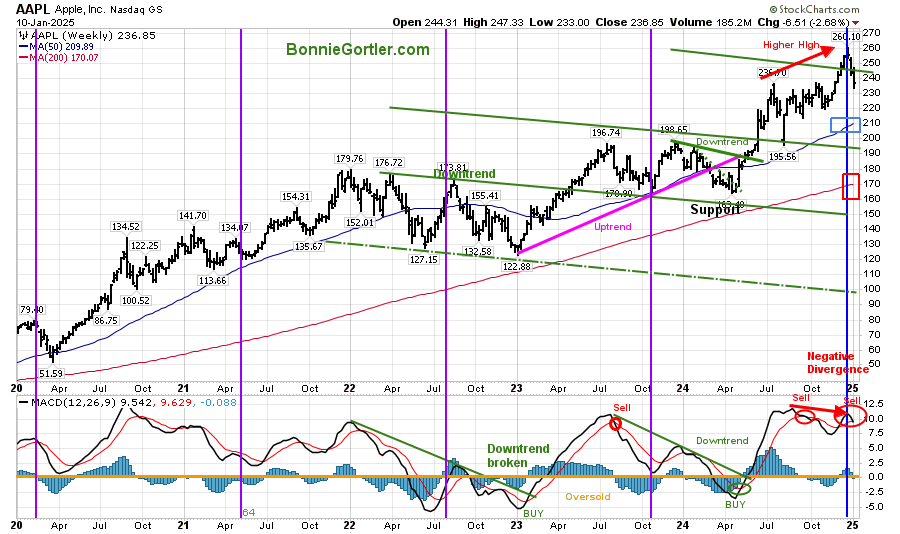Click the 113.66 price label
The width and height of the screenshot is (900, 534).
[x=212, y=281]
